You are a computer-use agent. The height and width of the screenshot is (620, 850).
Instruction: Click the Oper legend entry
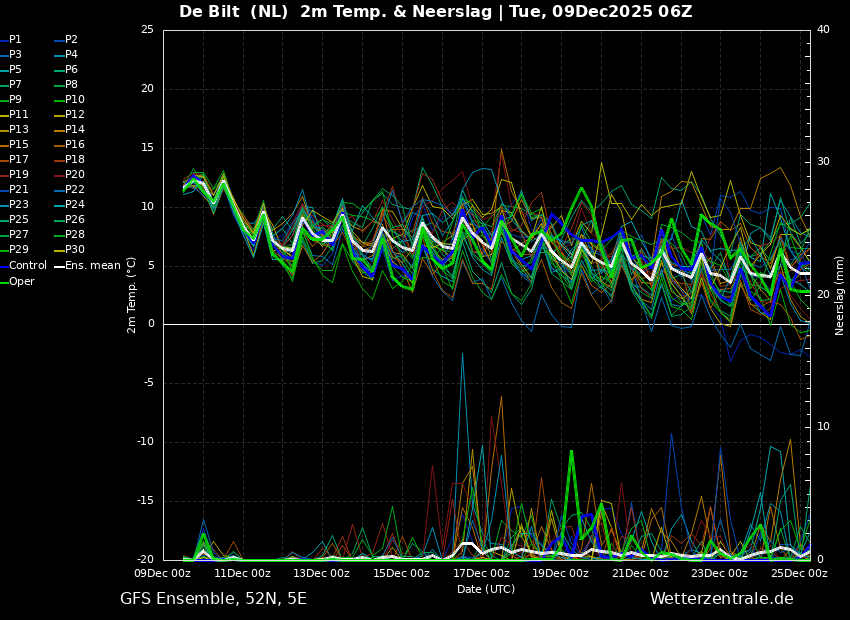point(17,281)
